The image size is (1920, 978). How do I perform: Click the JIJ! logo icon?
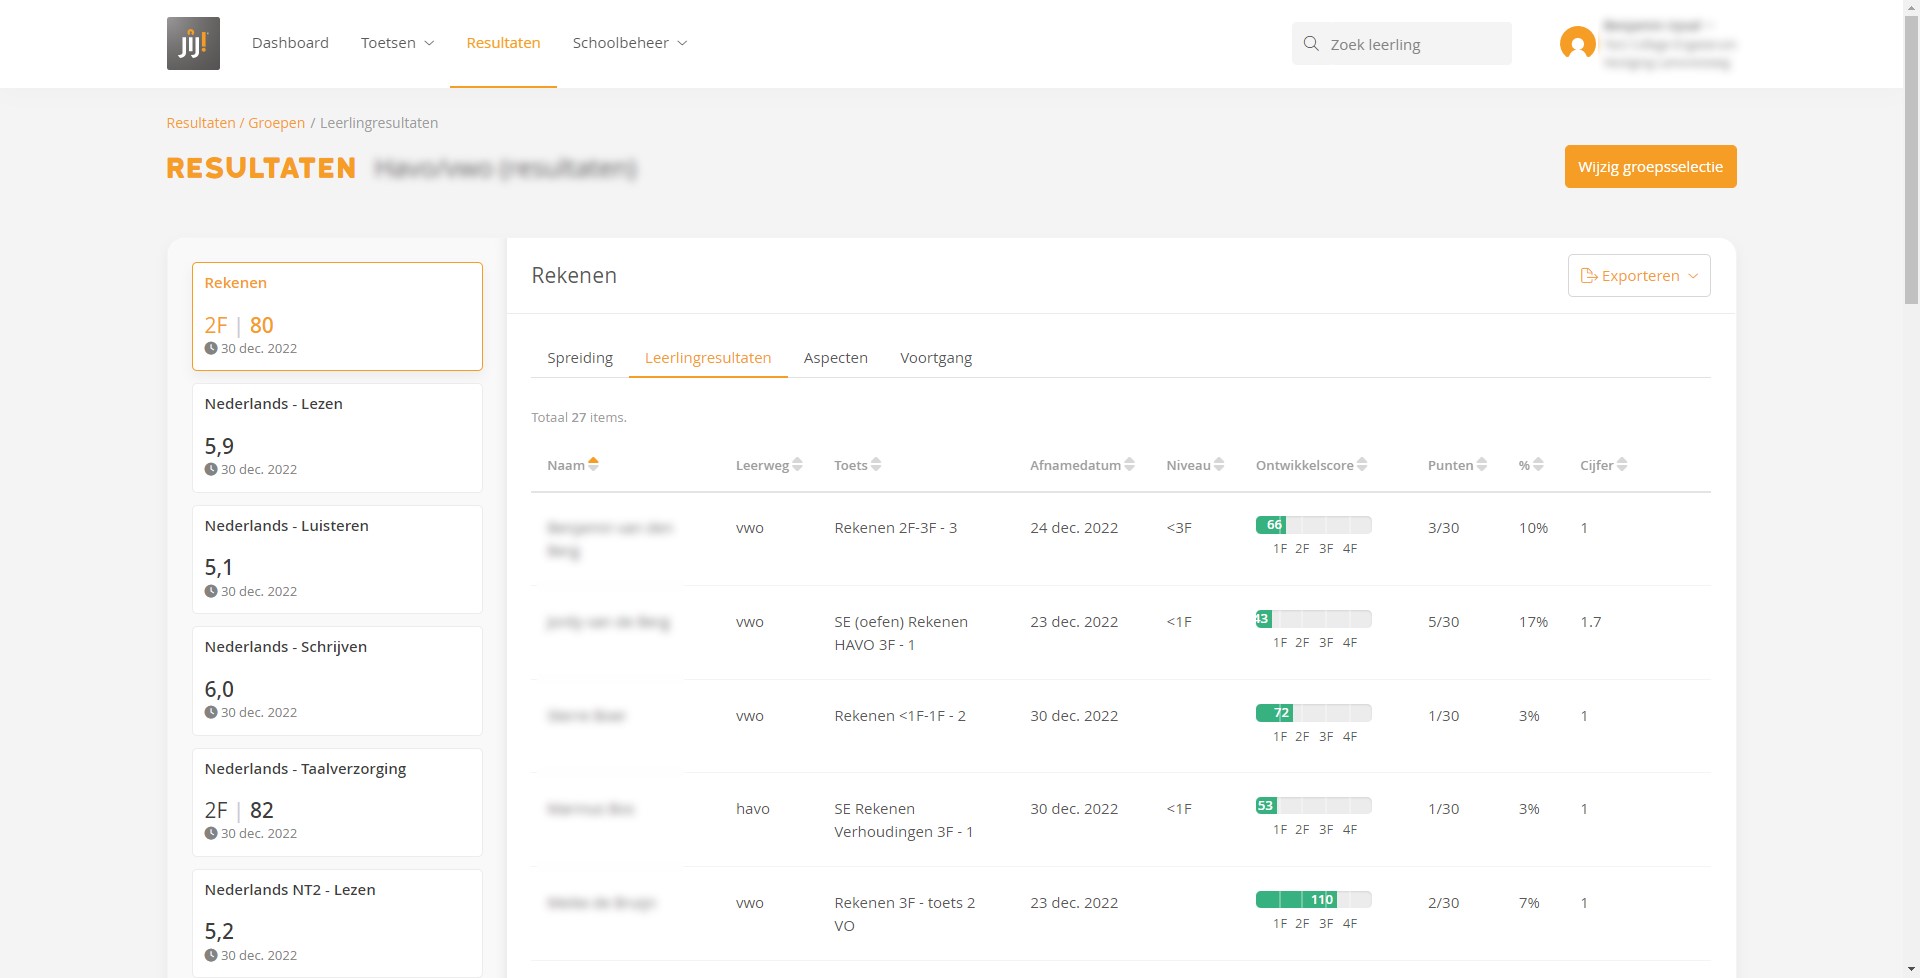click(193, 43)
